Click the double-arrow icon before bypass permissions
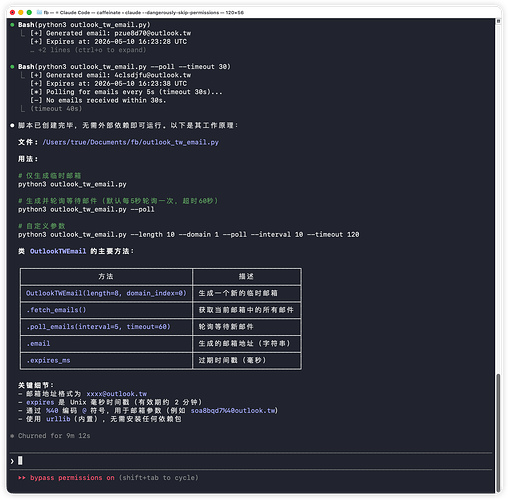This screenshot has height=500, width=508. pyautogui.click(x=22, y=478)
